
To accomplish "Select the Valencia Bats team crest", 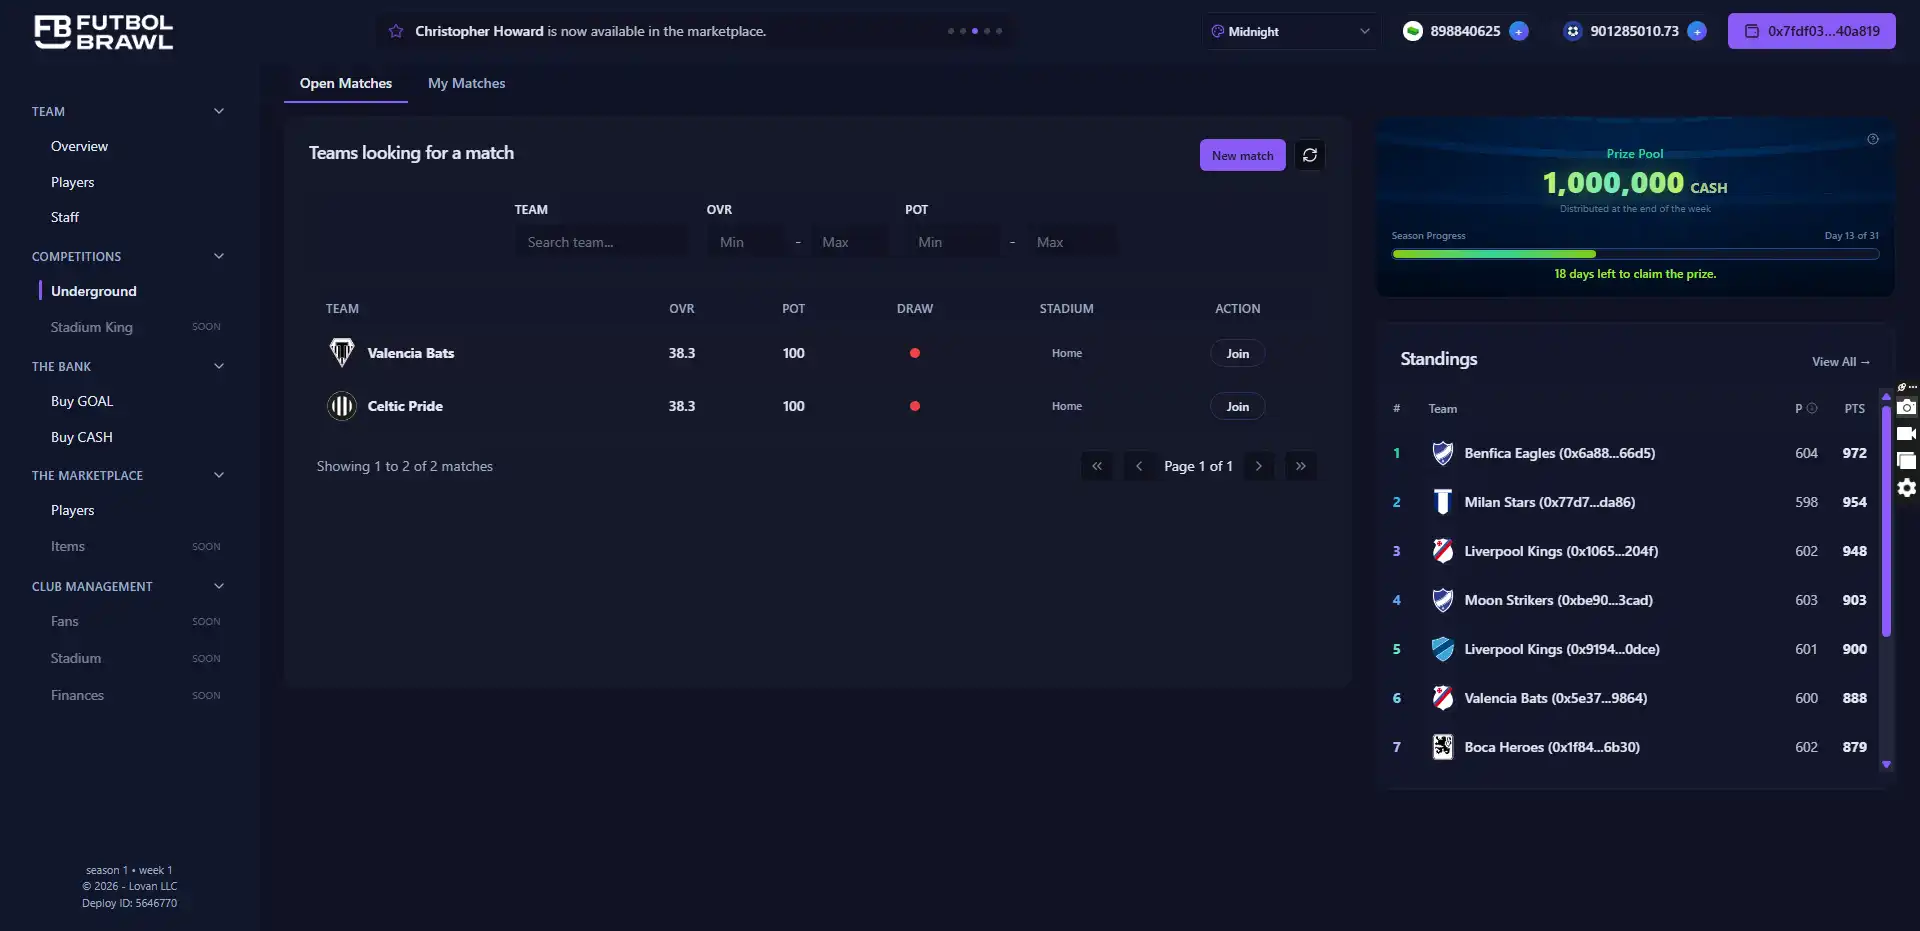I will [341, 352].
